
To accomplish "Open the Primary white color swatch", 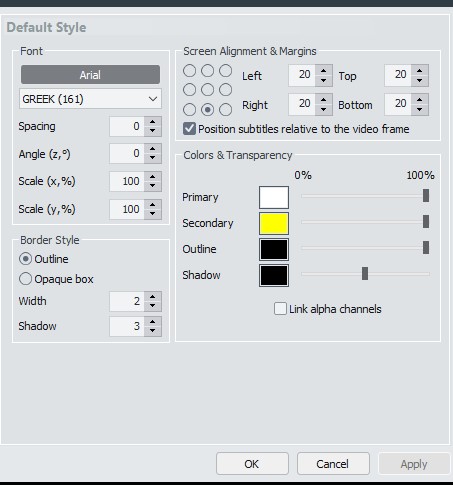I will [274, 197].
